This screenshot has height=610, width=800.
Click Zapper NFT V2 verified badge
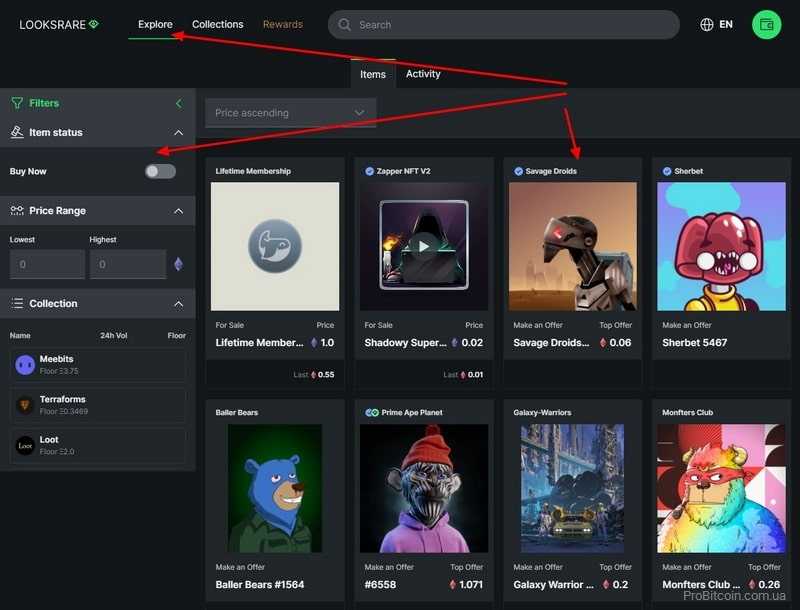369,171
